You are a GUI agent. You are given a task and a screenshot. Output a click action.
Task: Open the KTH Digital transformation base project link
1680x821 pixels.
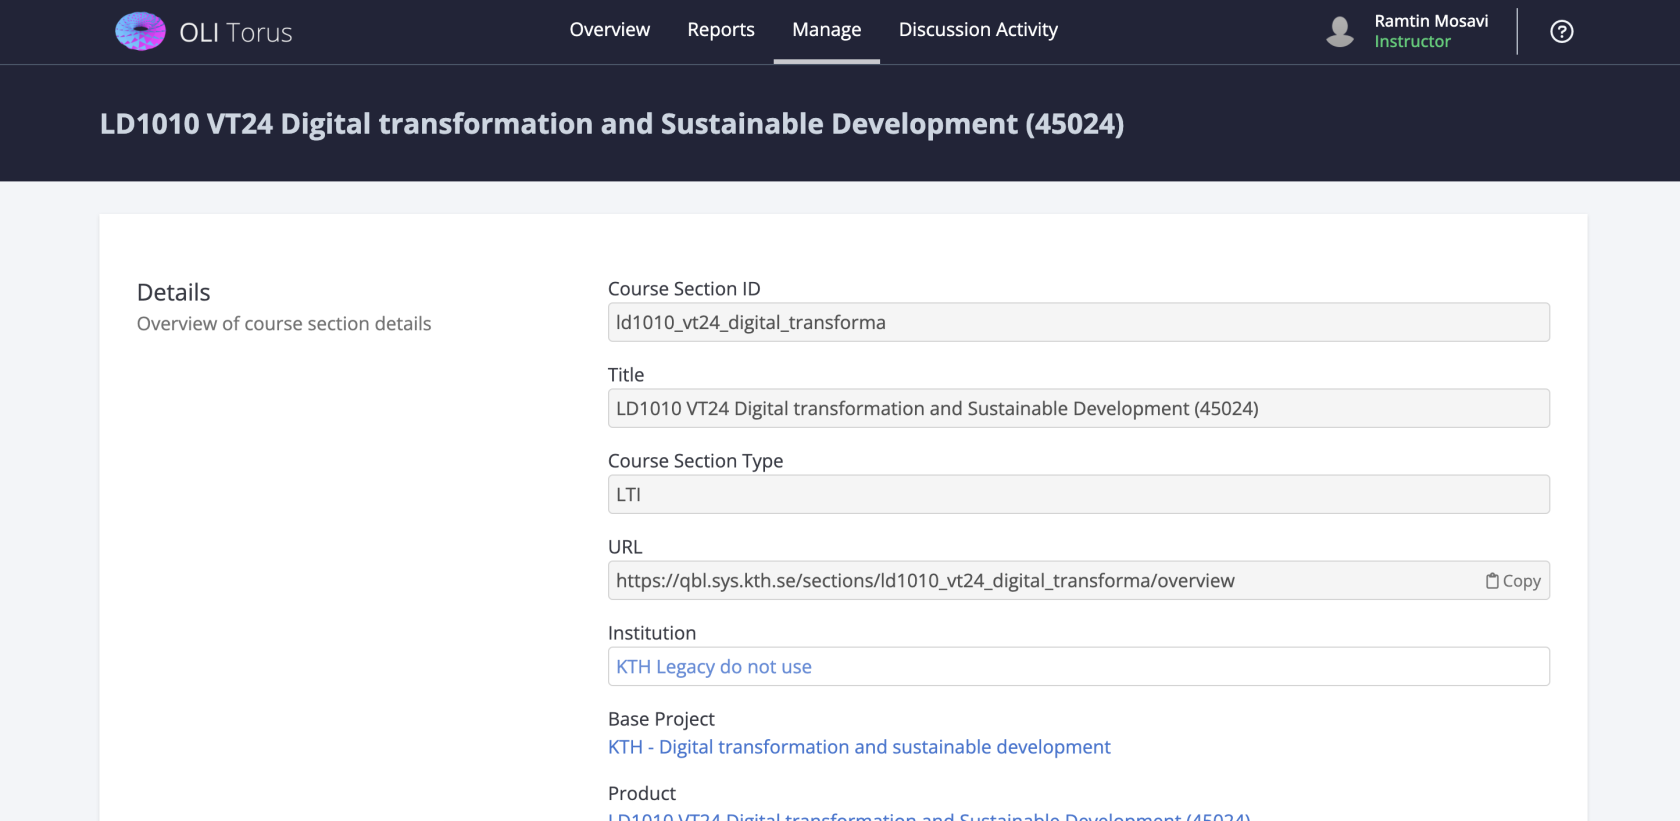click(x=859, y=747)
